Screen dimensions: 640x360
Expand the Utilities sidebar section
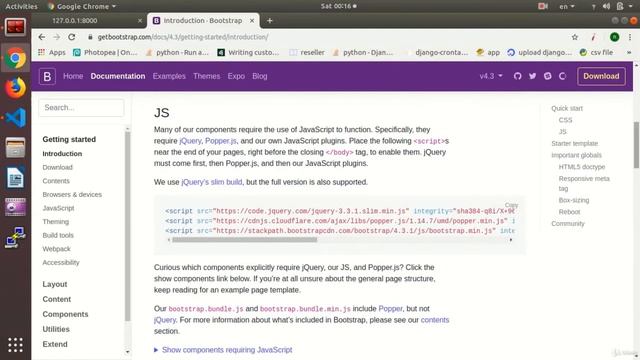56,329
